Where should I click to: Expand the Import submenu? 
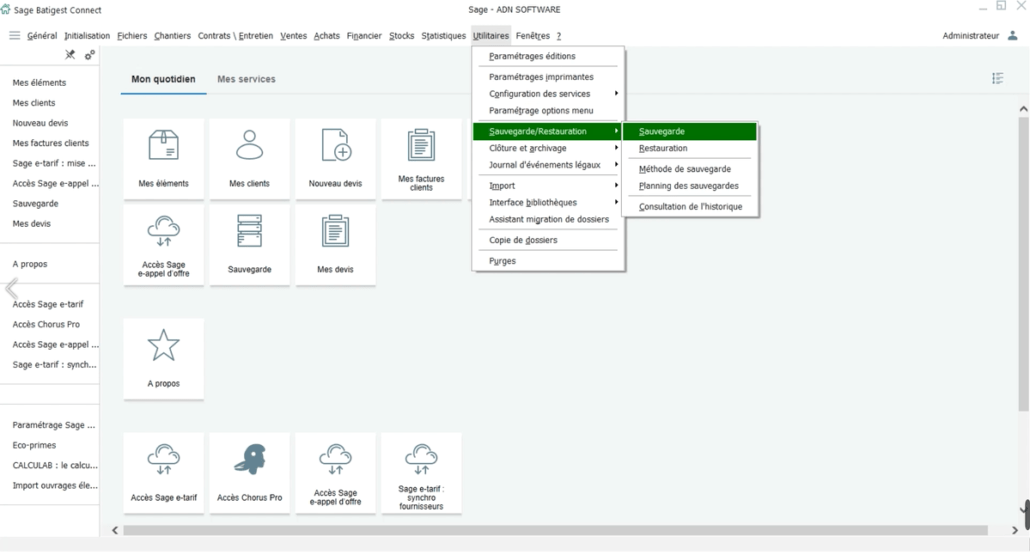pyautogui.click(x=548, y=186)
